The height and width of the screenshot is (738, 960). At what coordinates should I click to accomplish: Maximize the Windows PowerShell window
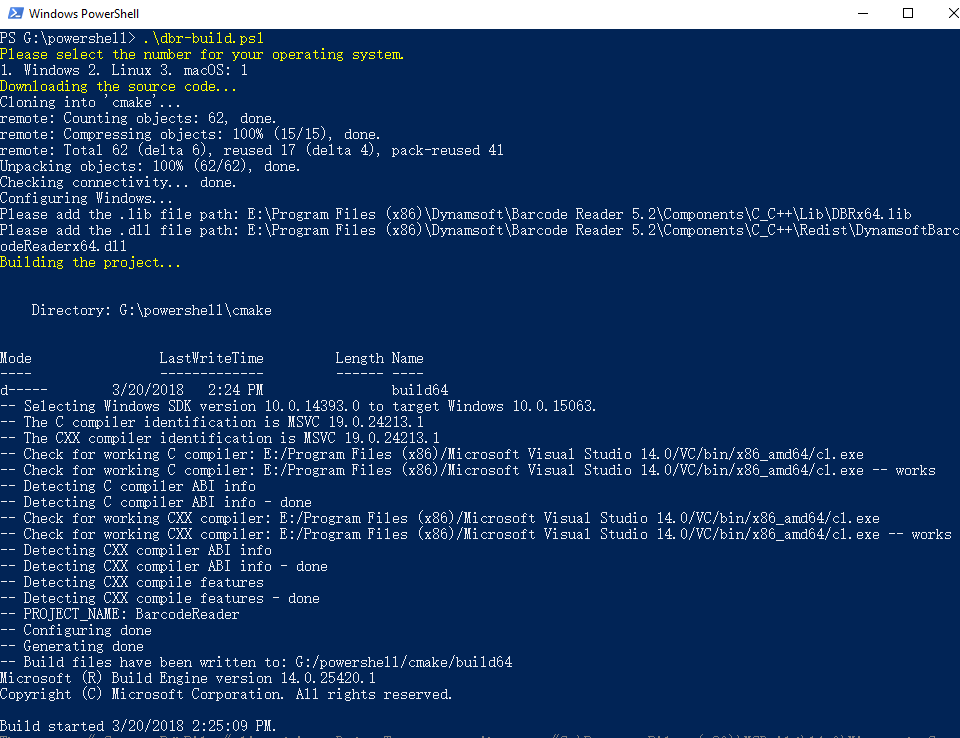click(908, 14)
